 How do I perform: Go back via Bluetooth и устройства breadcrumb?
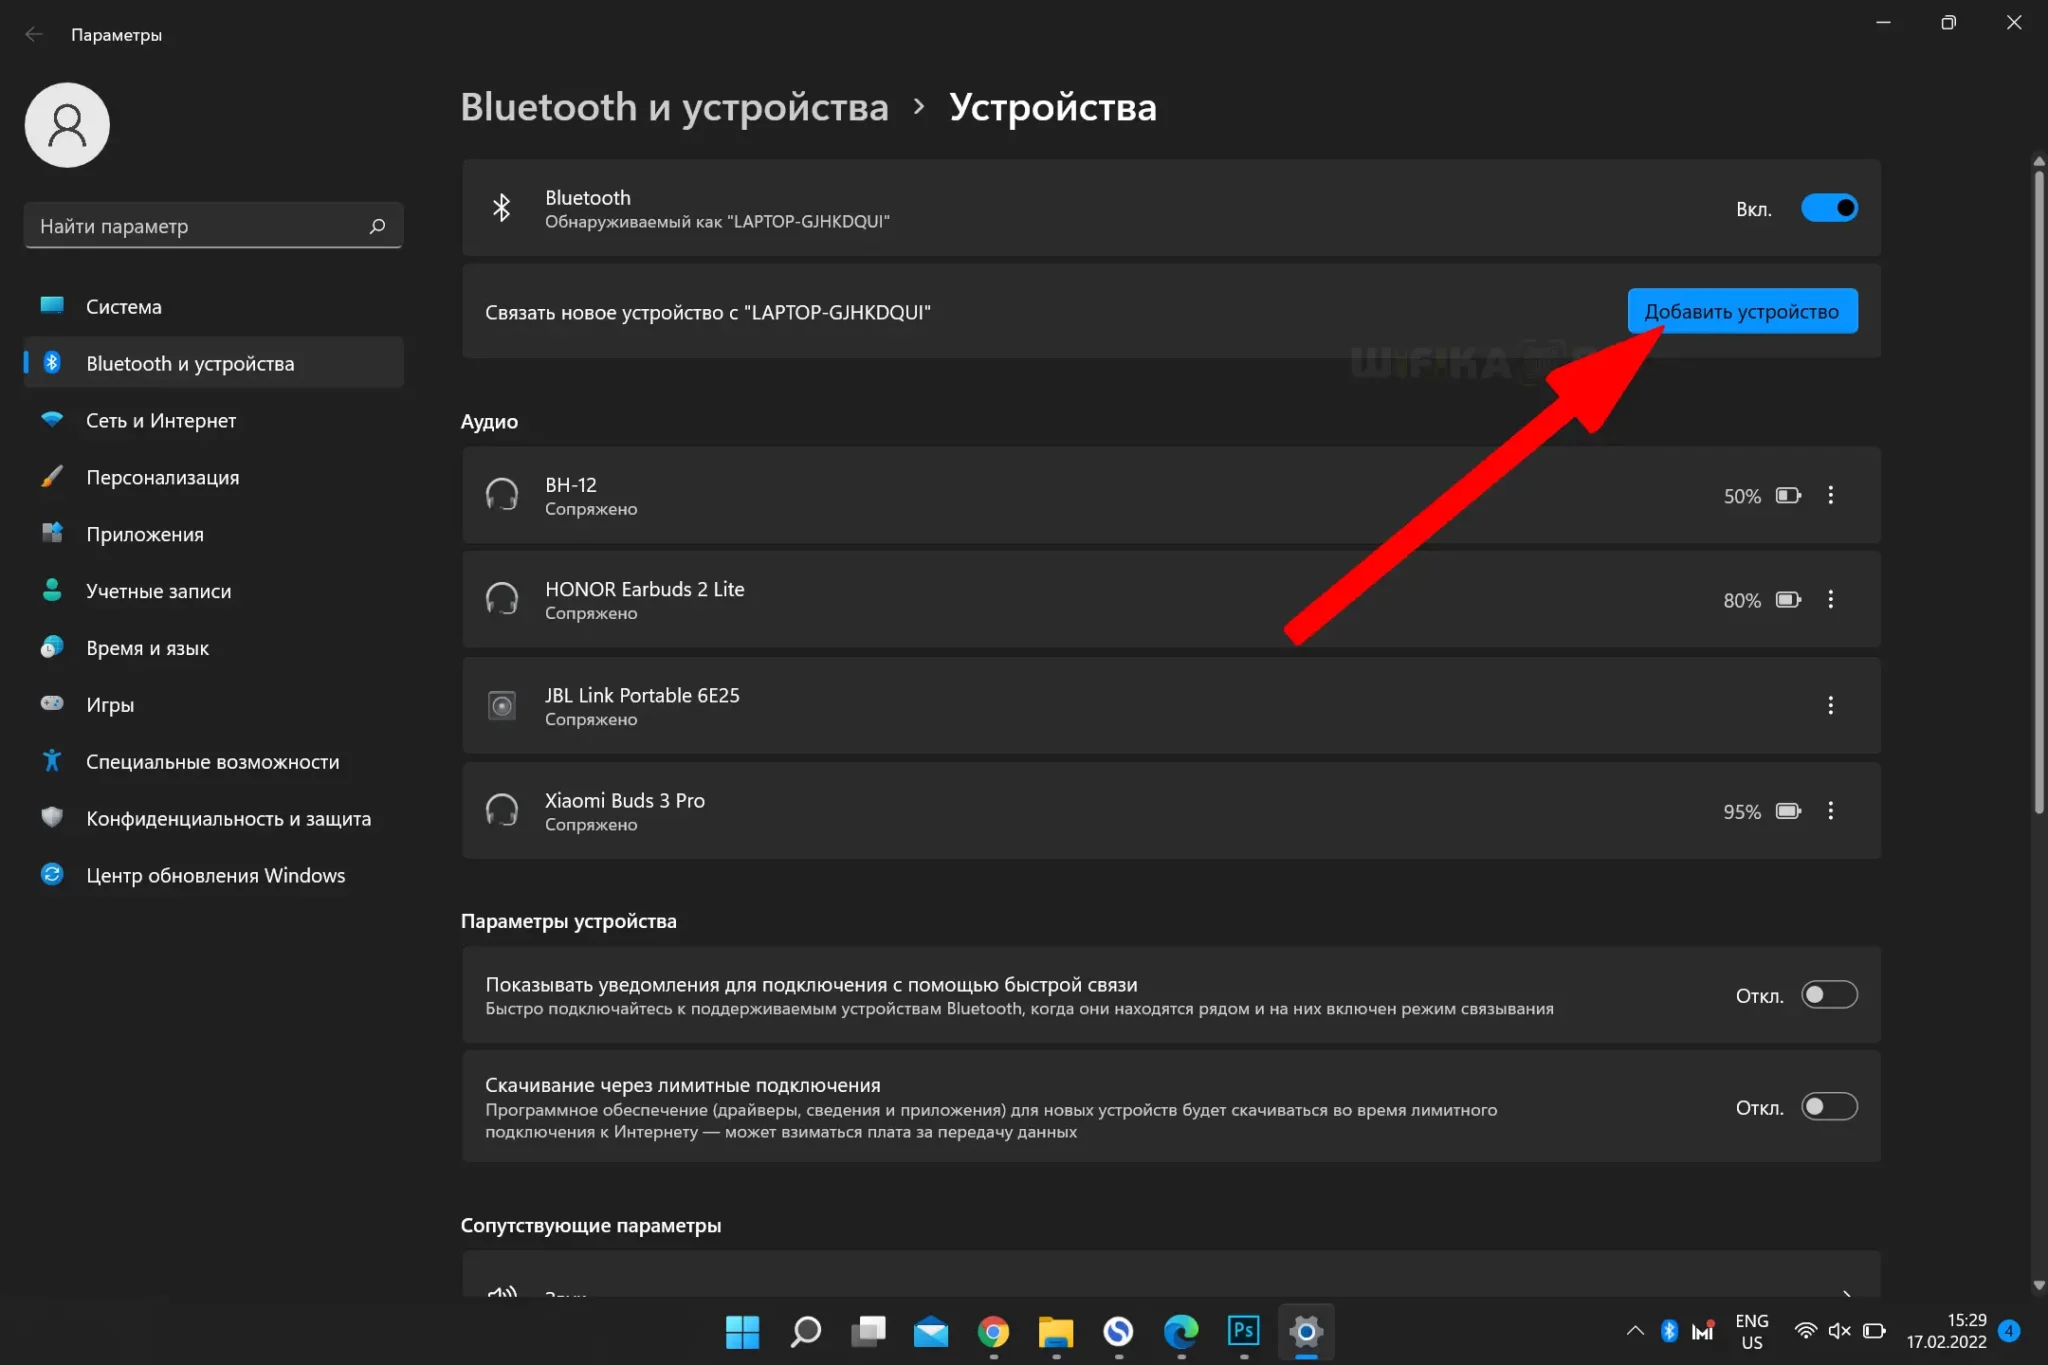(x=674, y=107)
